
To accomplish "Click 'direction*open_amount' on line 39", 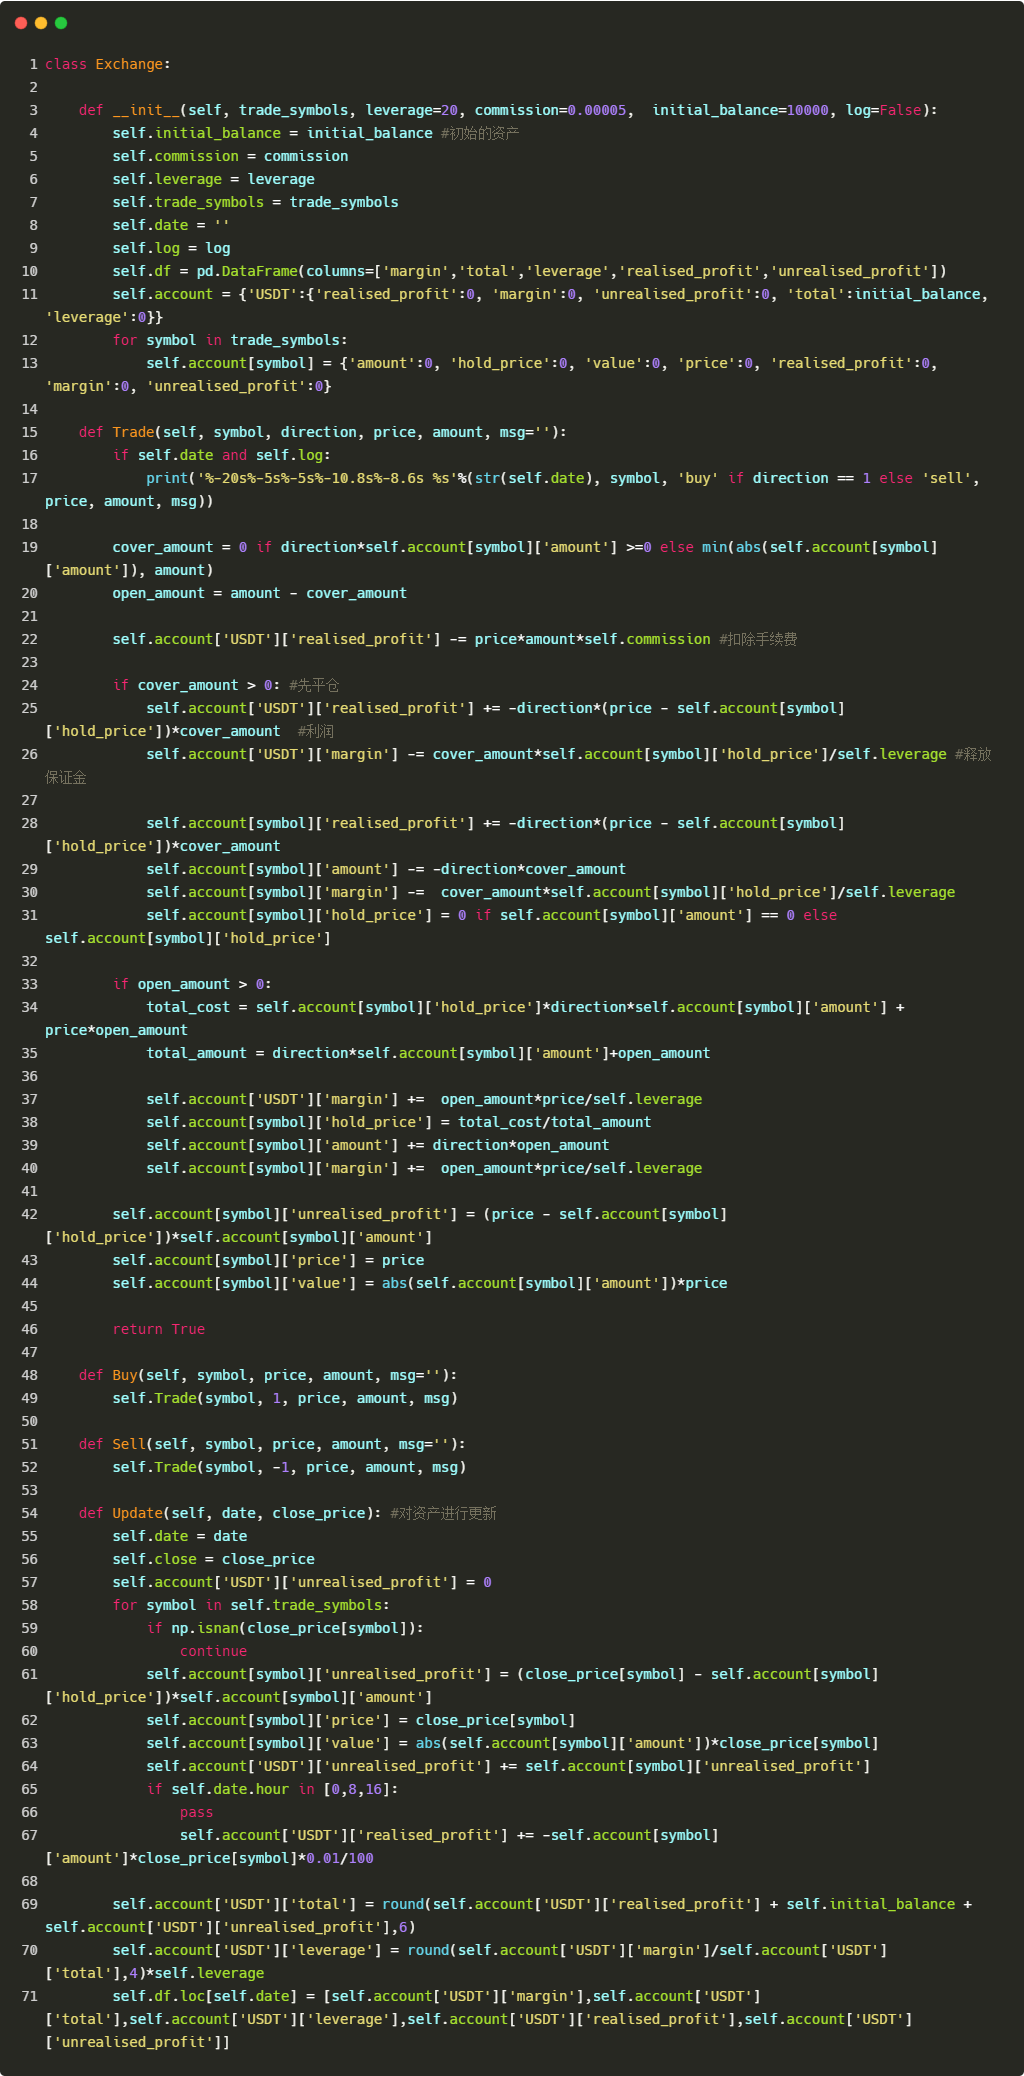I will (x=520, y=1145).
